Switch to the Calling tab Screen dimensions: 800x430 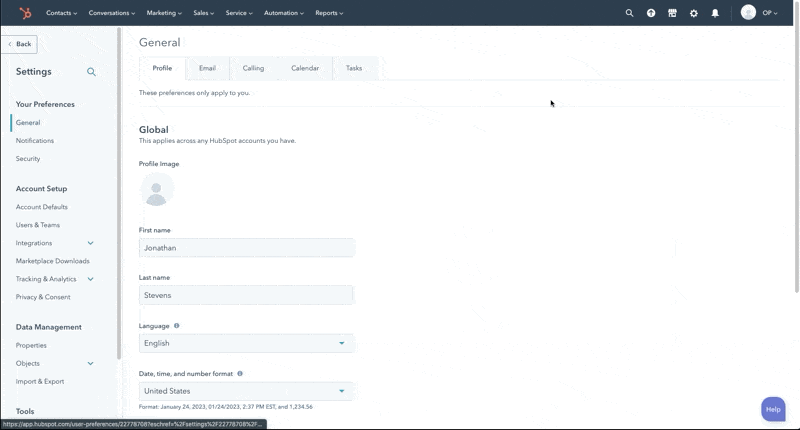pyautogui.click(x=253, y=68)
